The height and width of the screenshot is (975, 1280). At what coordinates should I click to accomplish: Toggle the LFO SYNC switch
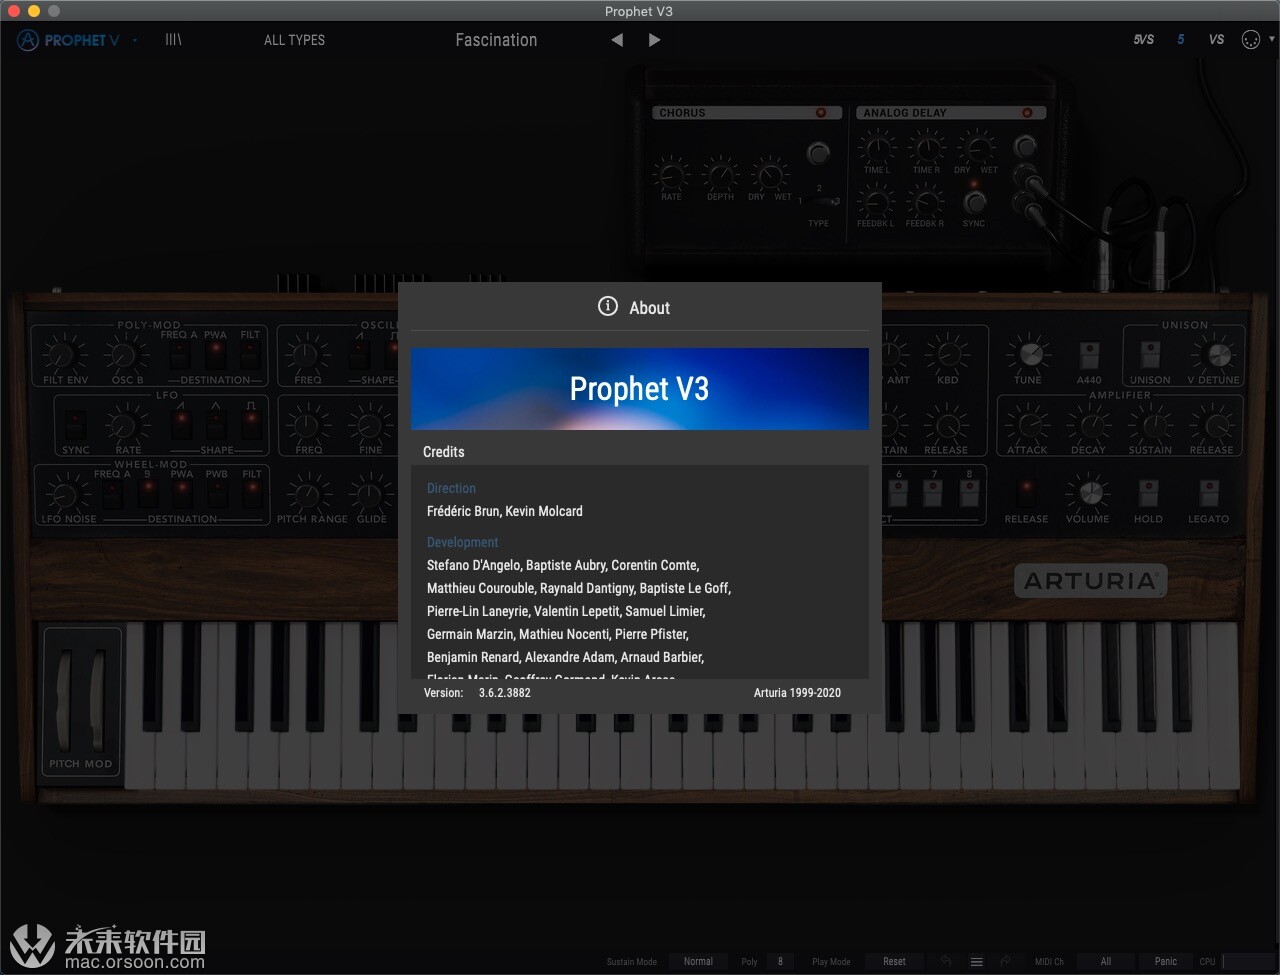pyautogui.click(x=75, y=423)
